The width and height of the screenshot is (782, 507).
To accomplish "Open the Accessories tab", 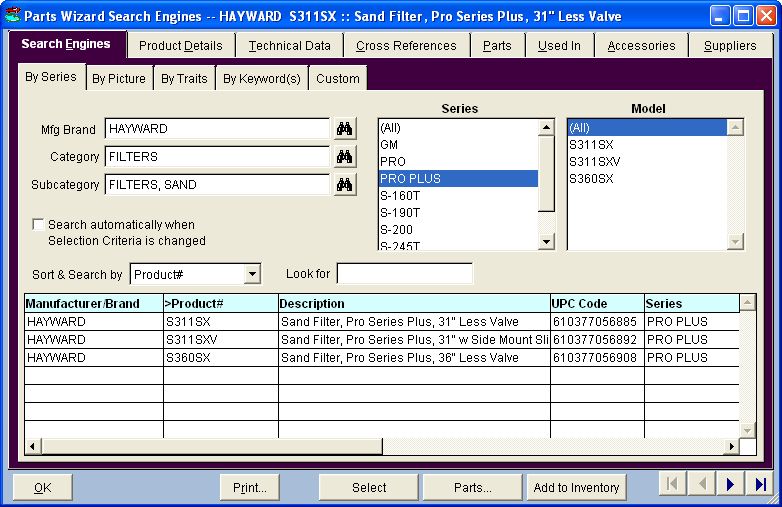I will (x=641, y=46).
